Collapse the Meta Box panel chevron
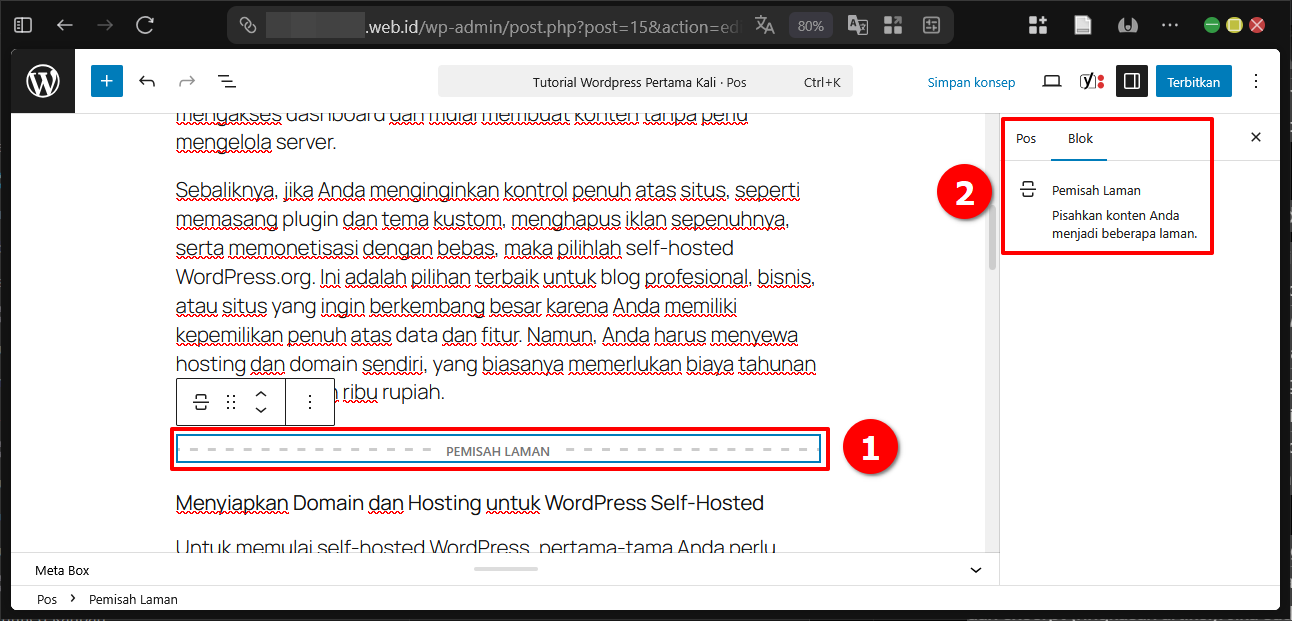This screenshot has height=621, width=1292. 975,569
